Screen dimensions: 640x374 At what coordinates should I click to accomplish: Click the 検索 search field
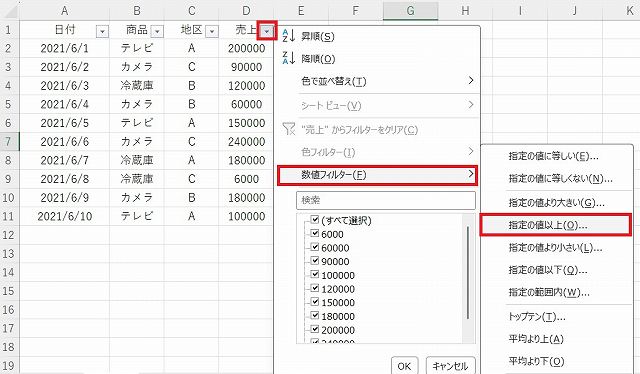[x=386, y=200]
